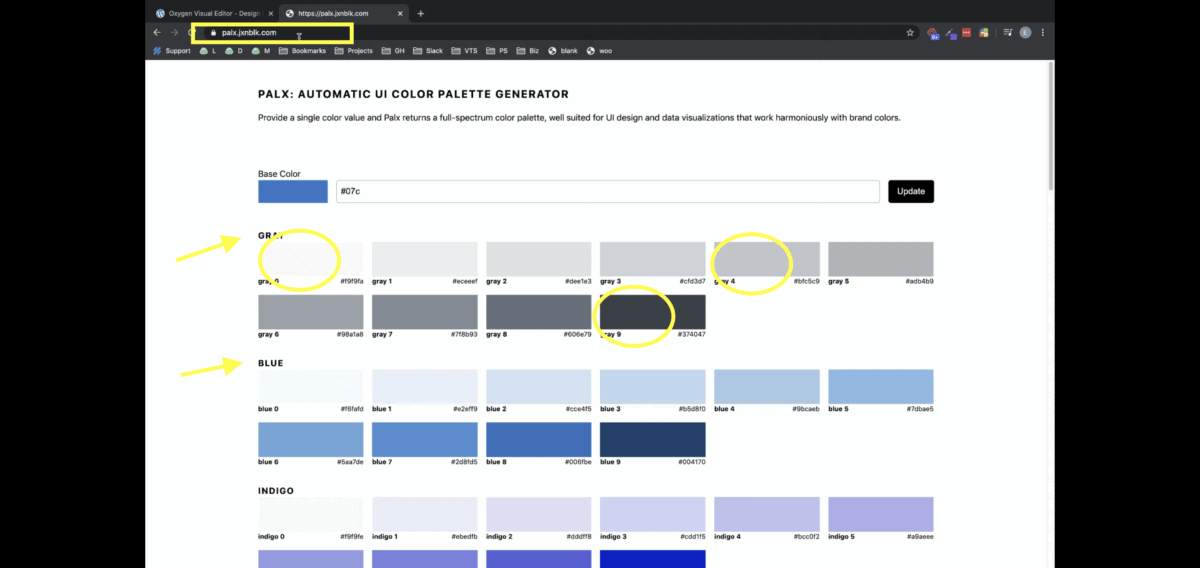Open the Chrome three-dot menu
This screenshot has height=568, width=1200.
1042,33
